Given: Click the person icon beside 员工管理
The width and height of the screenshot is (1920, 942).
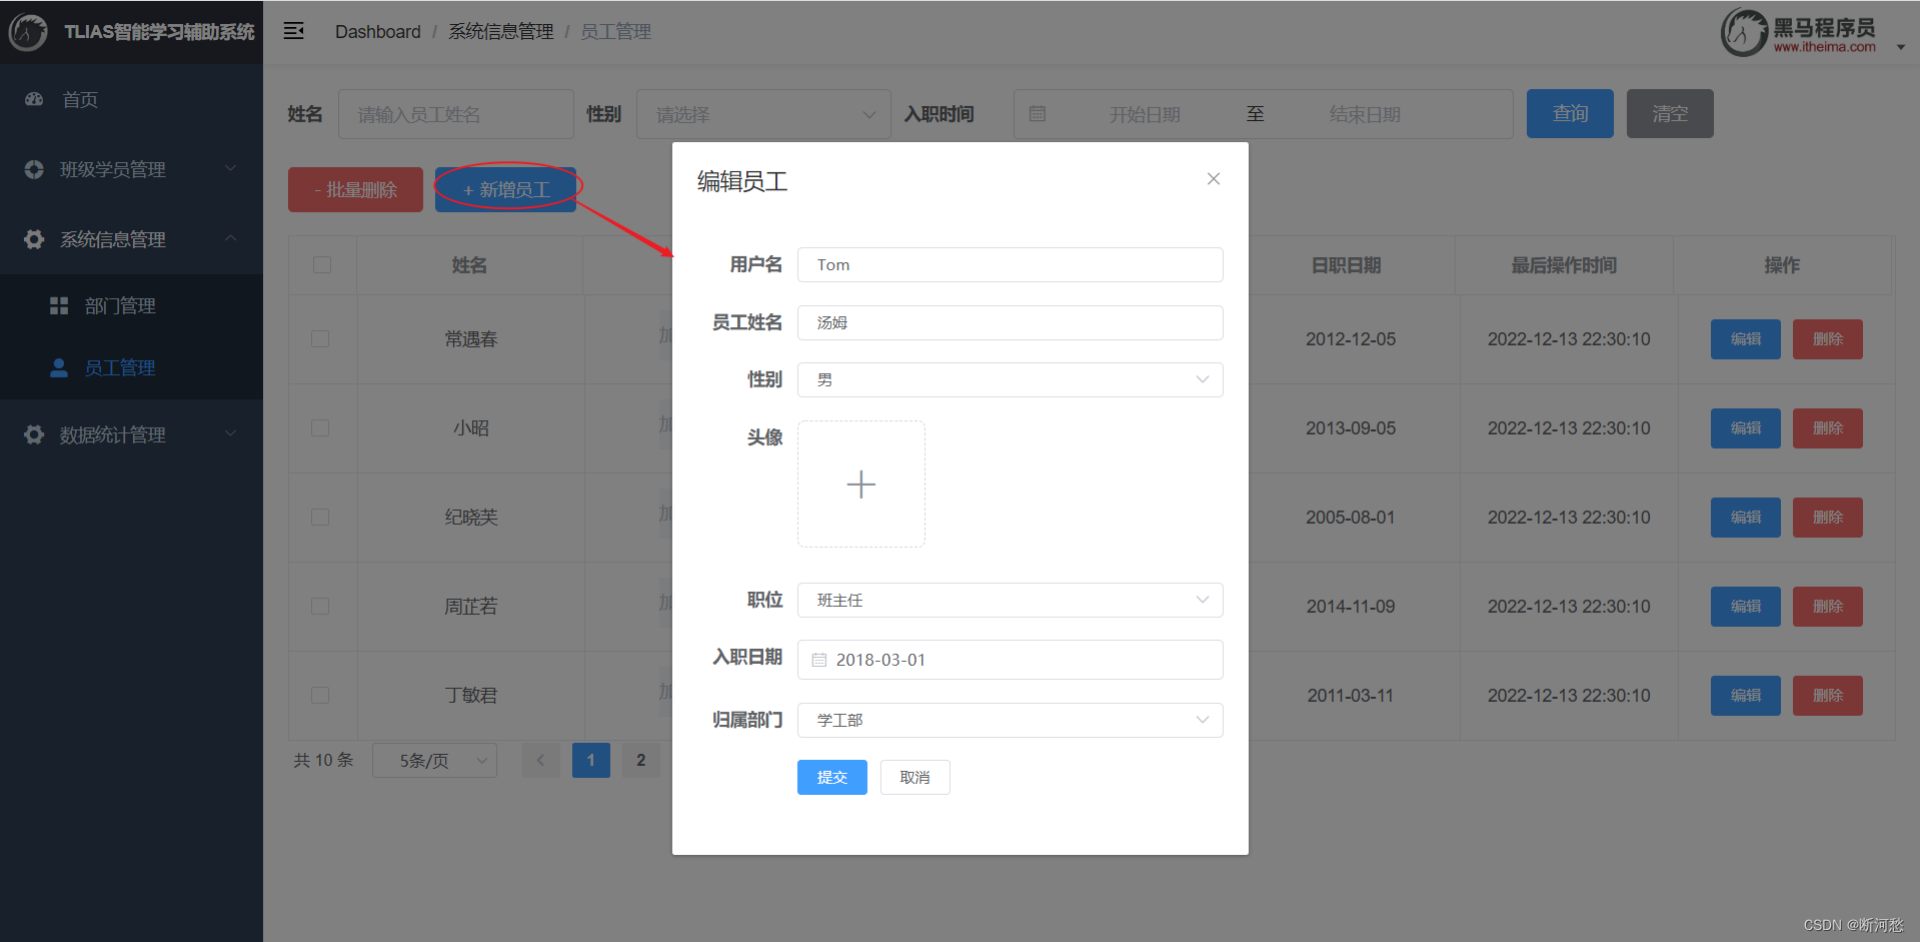Looking at the screenshot, I should point(59,367).
